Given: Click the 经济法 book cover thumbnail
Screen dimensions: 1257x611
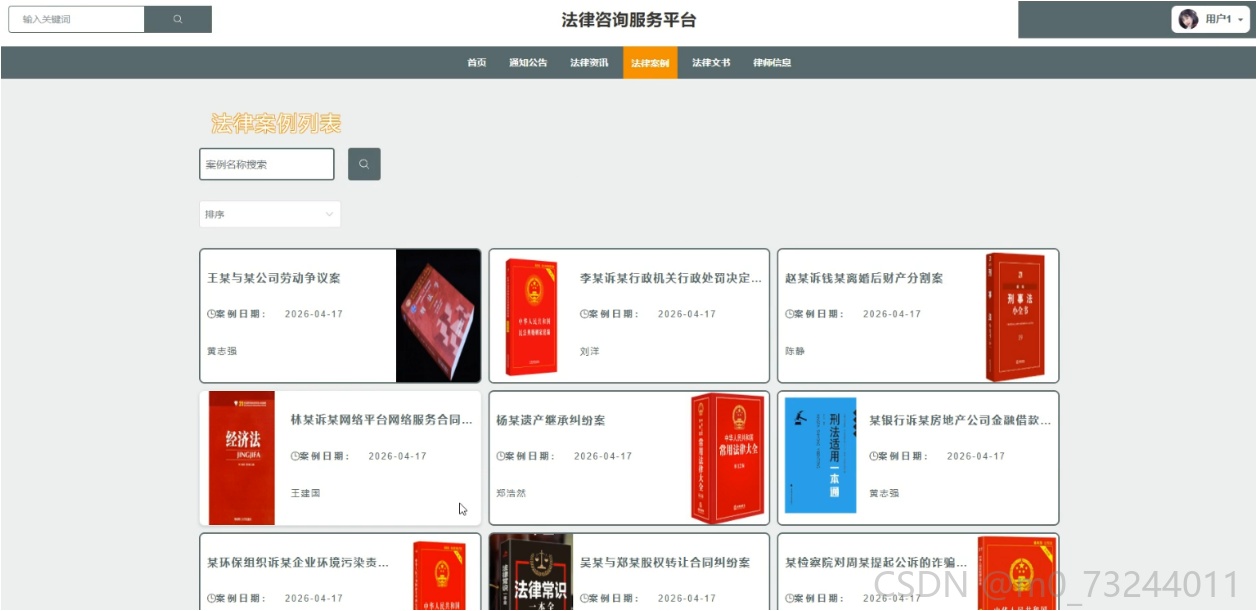Looking at the screenshot, I should 242,458.
